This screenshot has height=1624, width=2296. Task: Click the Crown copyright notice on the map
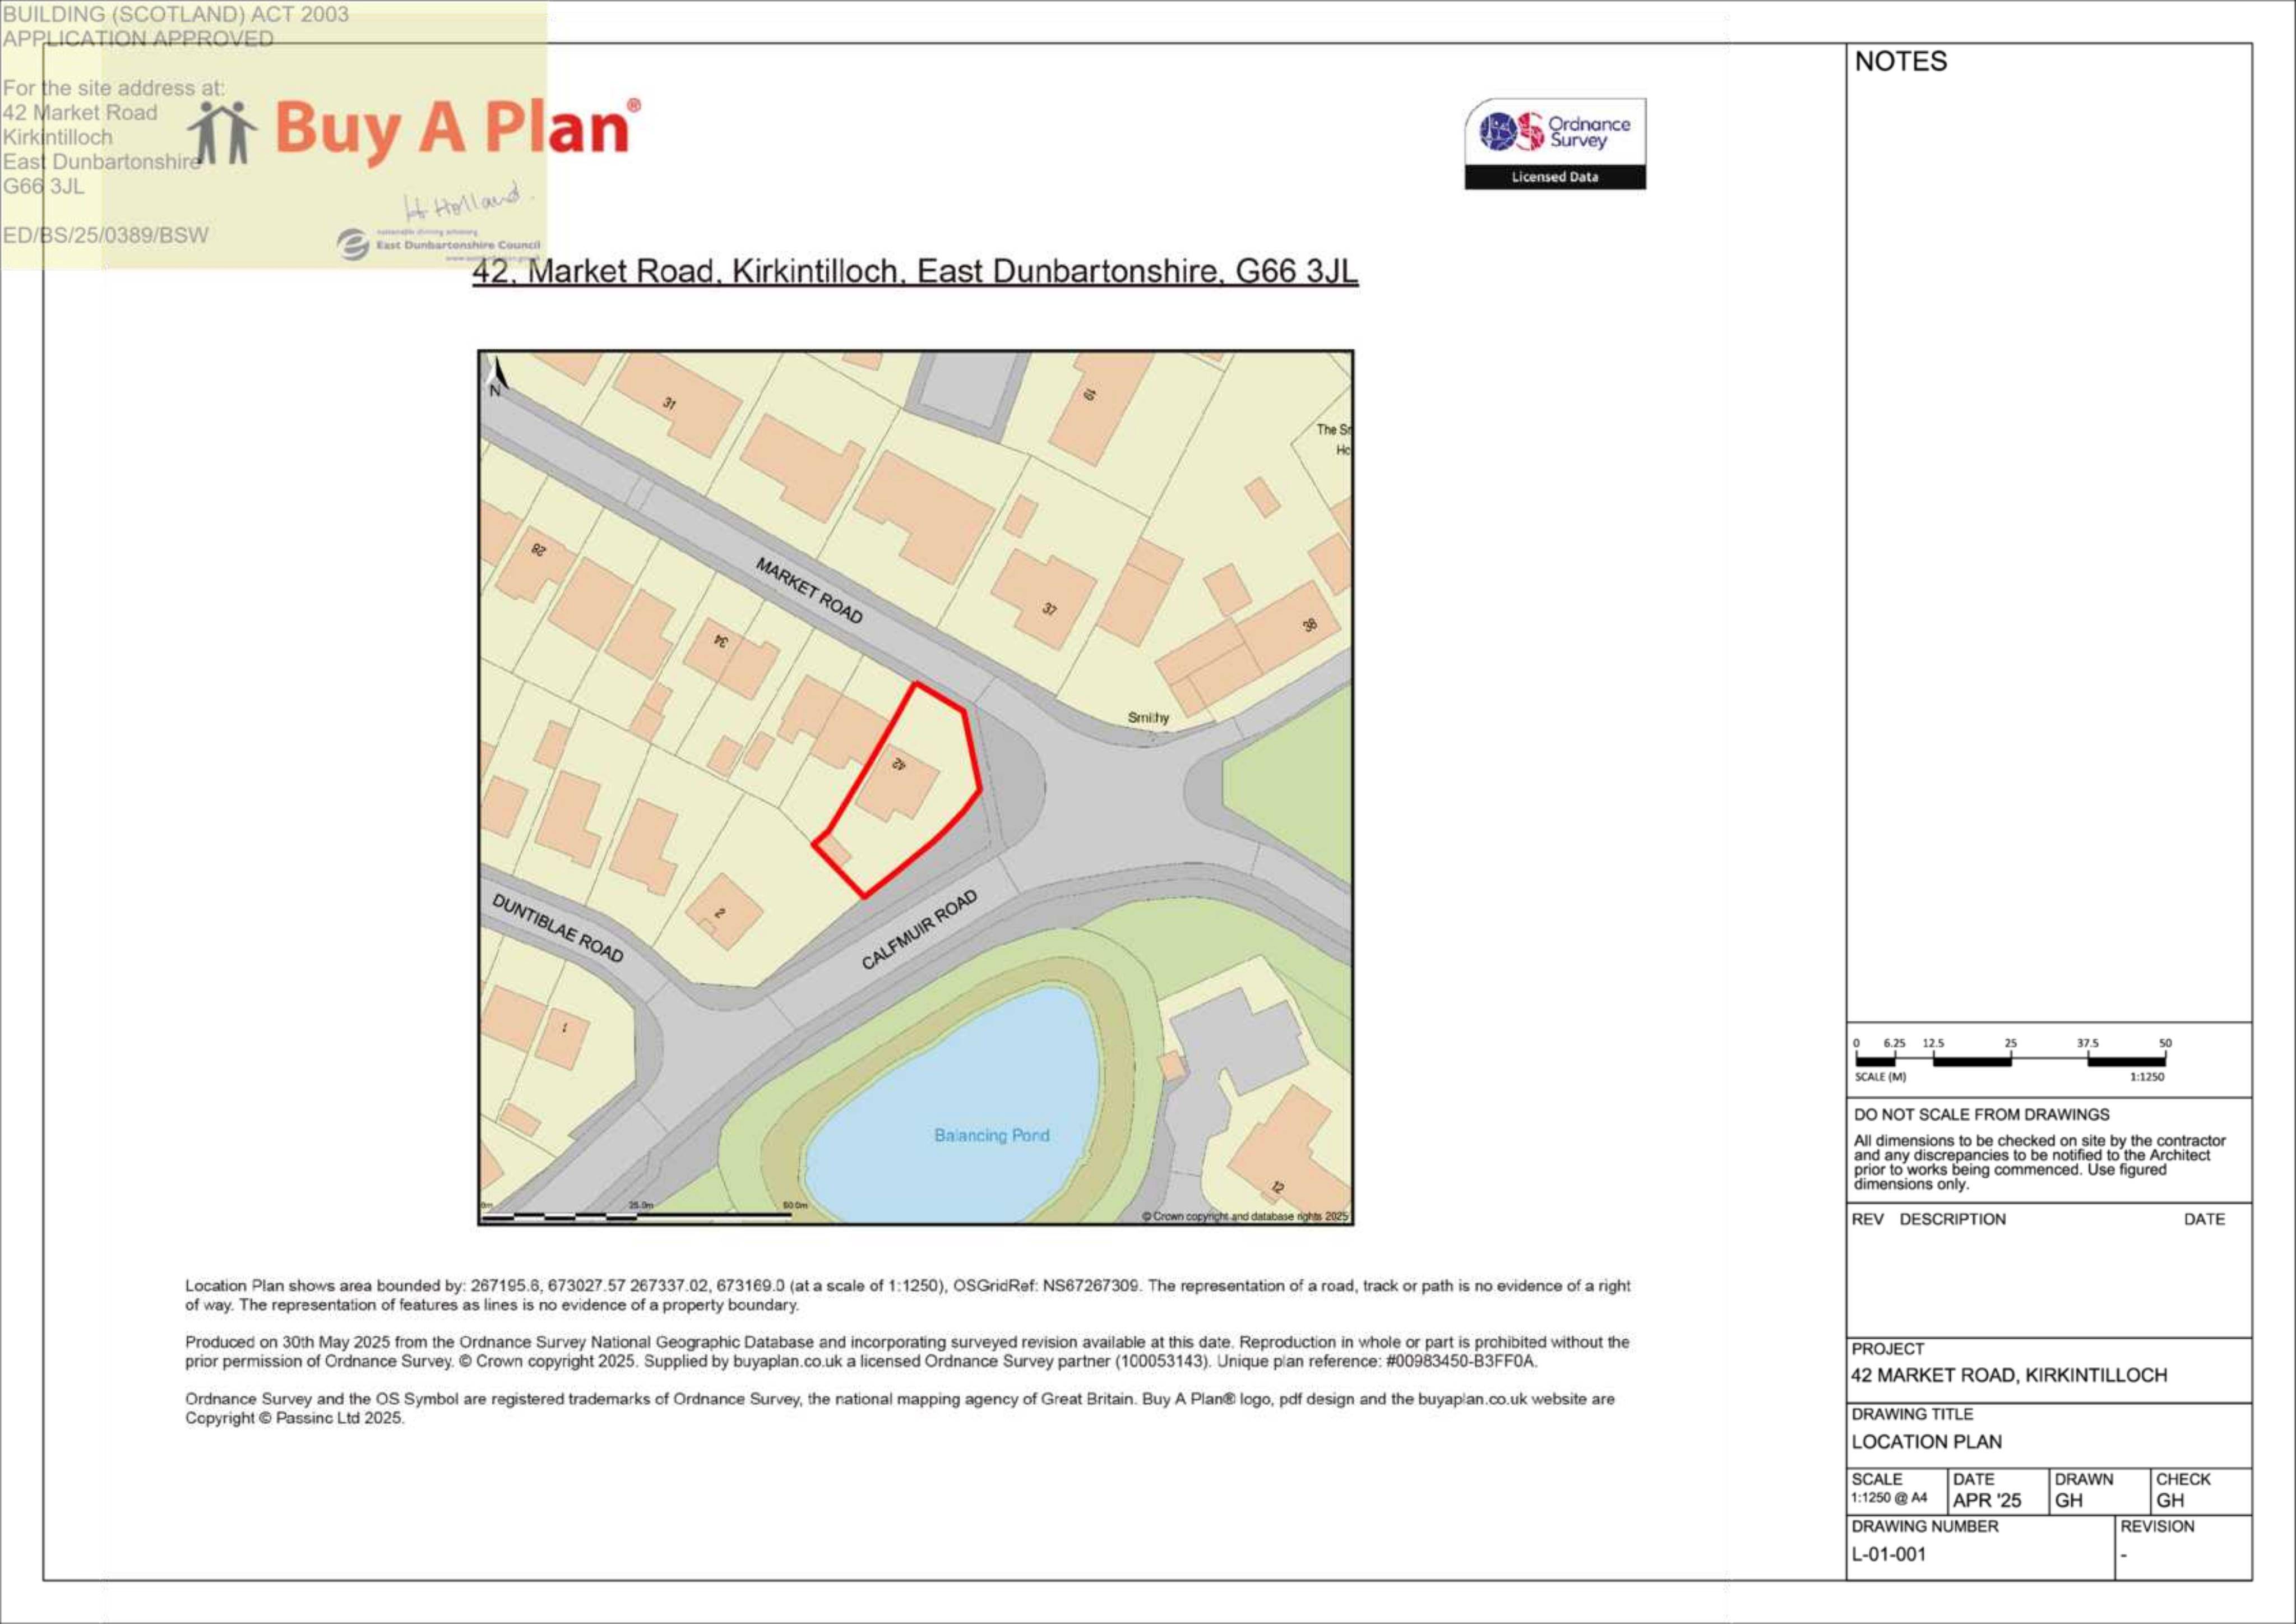(1245, 1216)
